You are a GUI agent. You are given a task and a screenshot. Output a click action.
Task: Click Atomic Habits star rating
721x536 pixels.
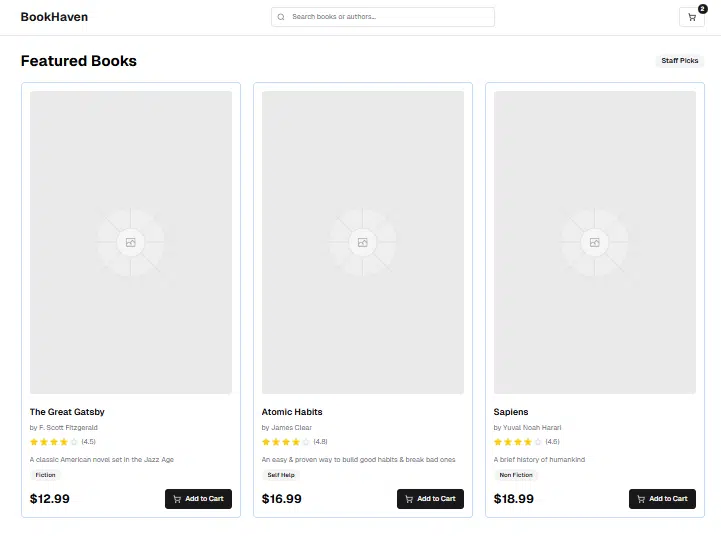point(286,442)
